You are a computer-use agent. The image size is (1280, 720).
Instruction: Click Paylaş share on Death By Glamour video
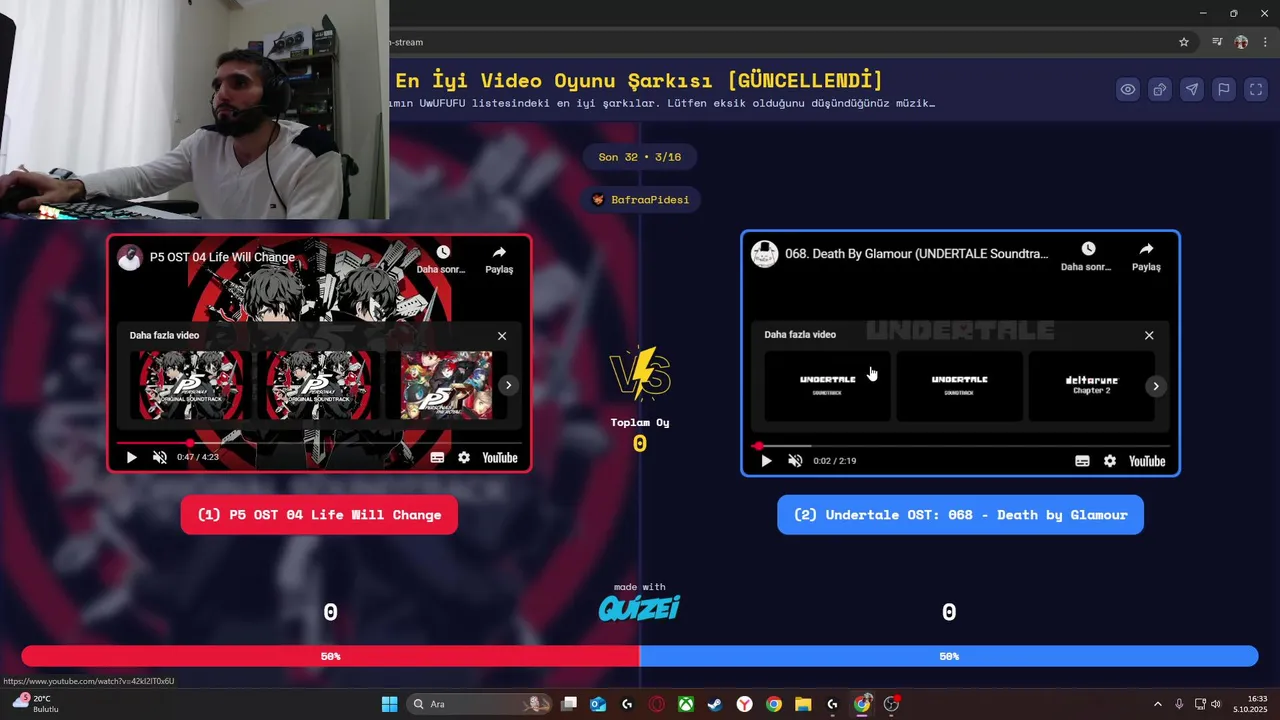point(1146,256)
